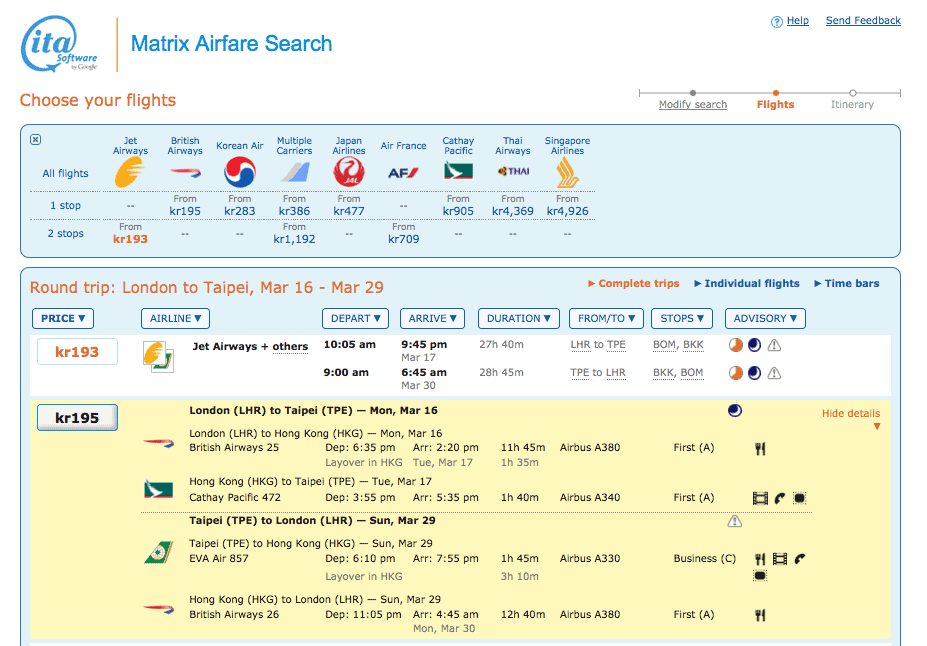Click Thai Airways price kr4,369
Screen dimensions: 927x646
click(x=513, y=211)
